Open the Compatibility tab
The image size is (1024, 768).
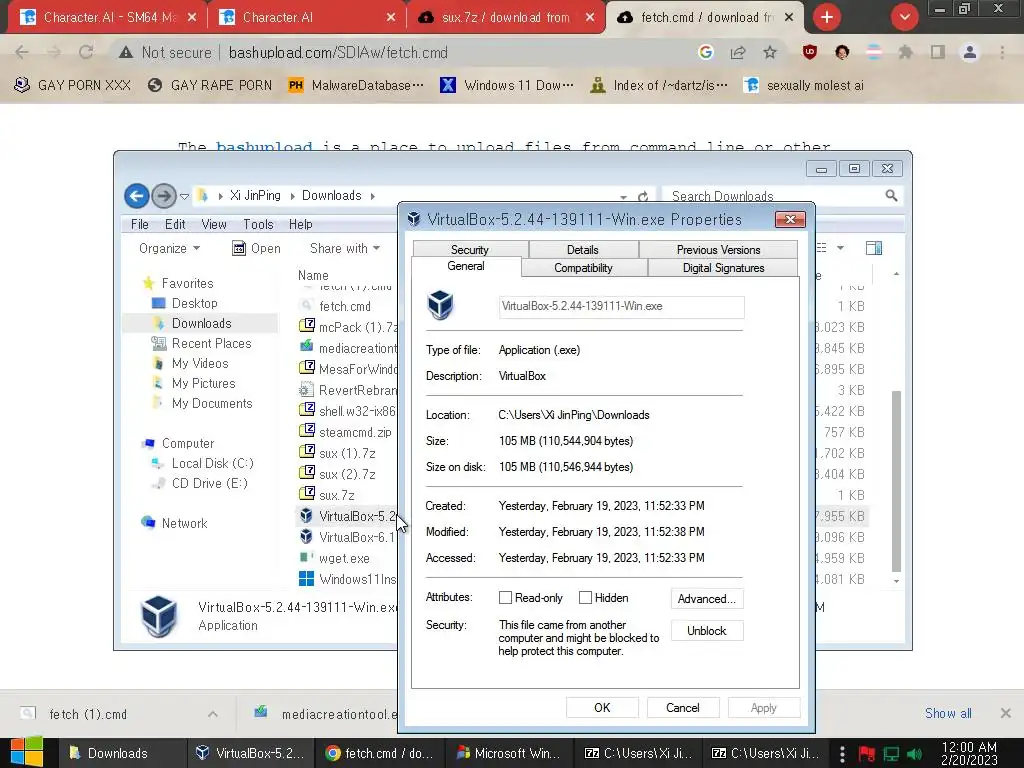[583, 268]
